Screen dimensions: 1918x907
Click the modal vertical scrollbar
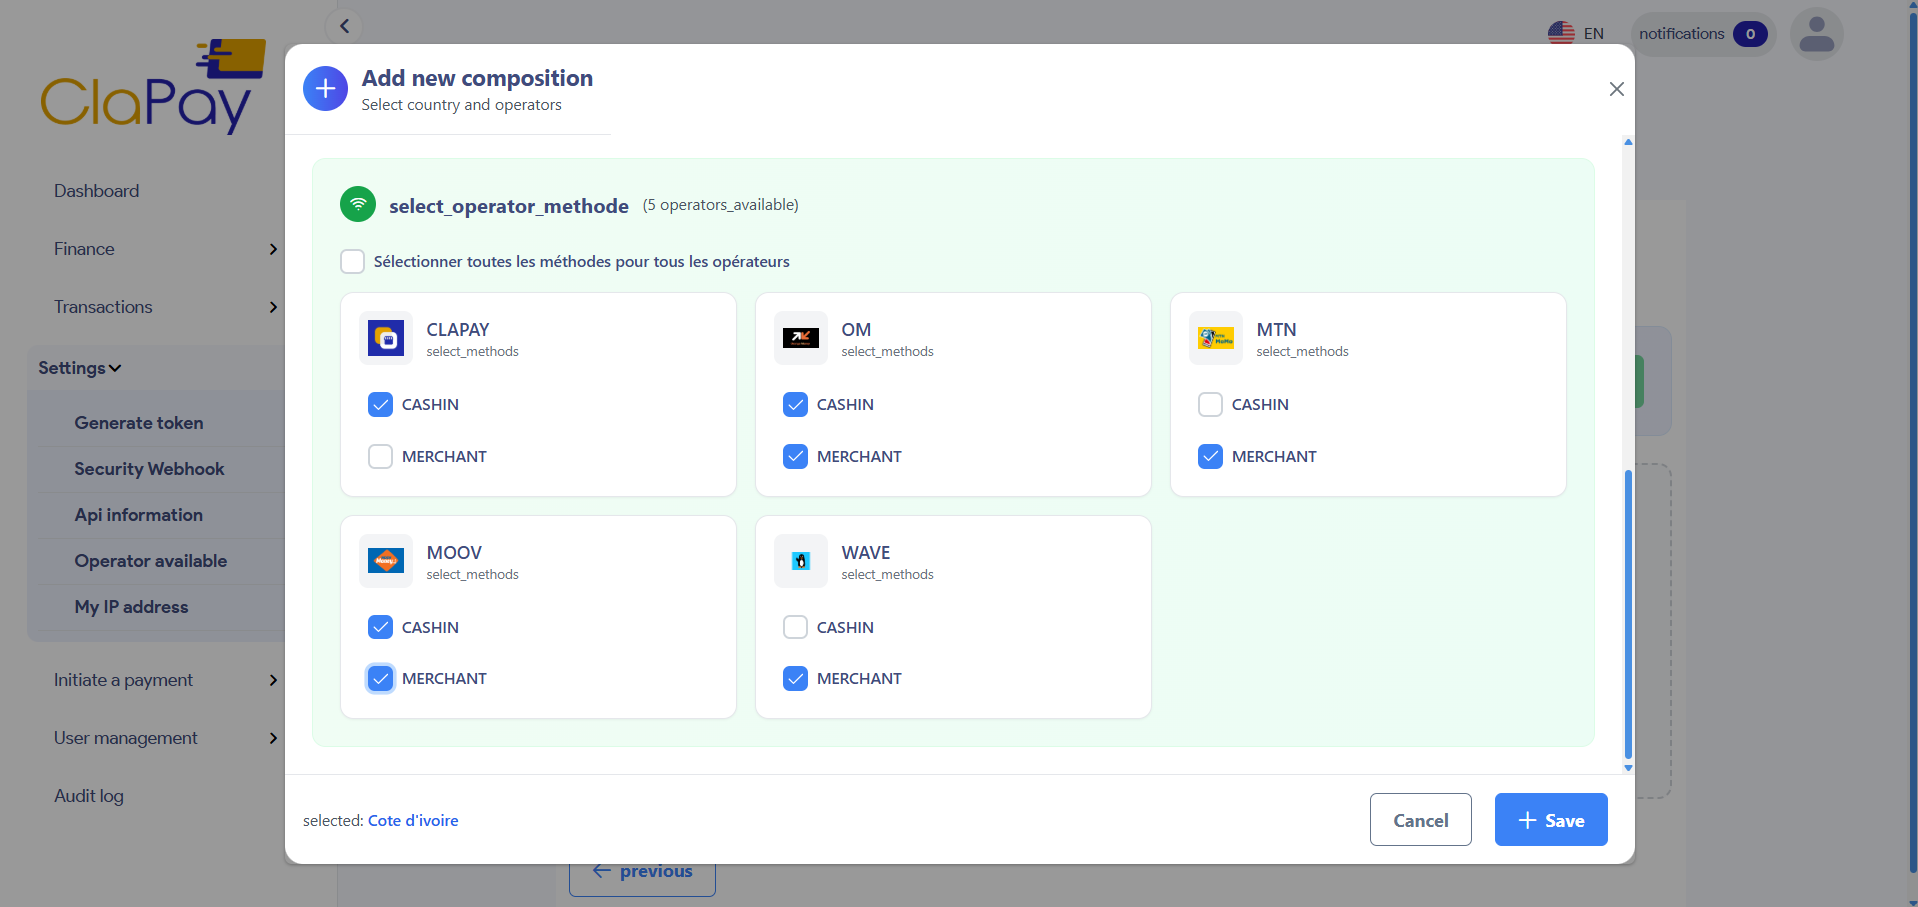coord(1628,613)
